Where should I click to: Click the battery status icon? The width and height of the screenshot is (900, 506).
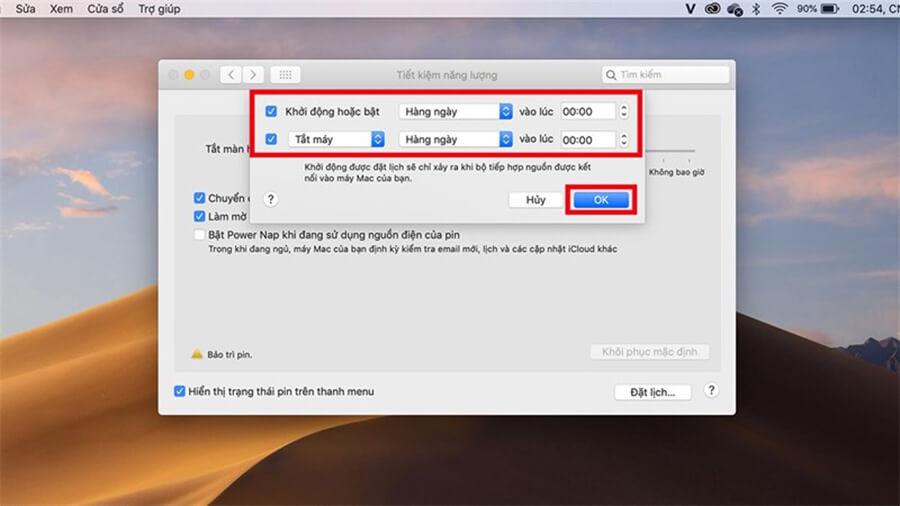(x=830, y=8)
